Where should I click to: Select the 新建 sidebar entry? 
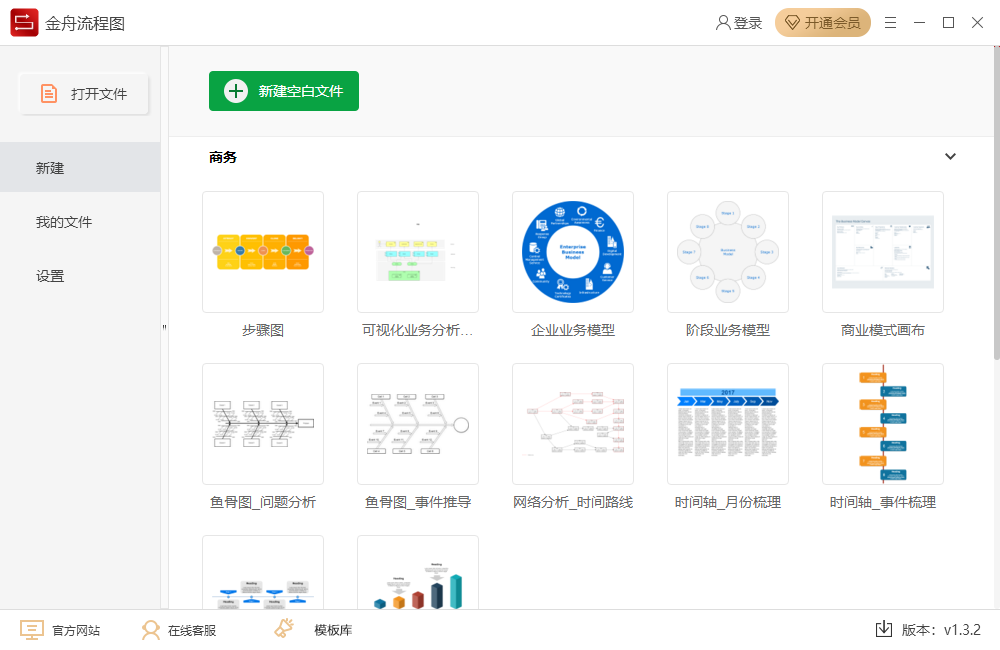(50, 167)
